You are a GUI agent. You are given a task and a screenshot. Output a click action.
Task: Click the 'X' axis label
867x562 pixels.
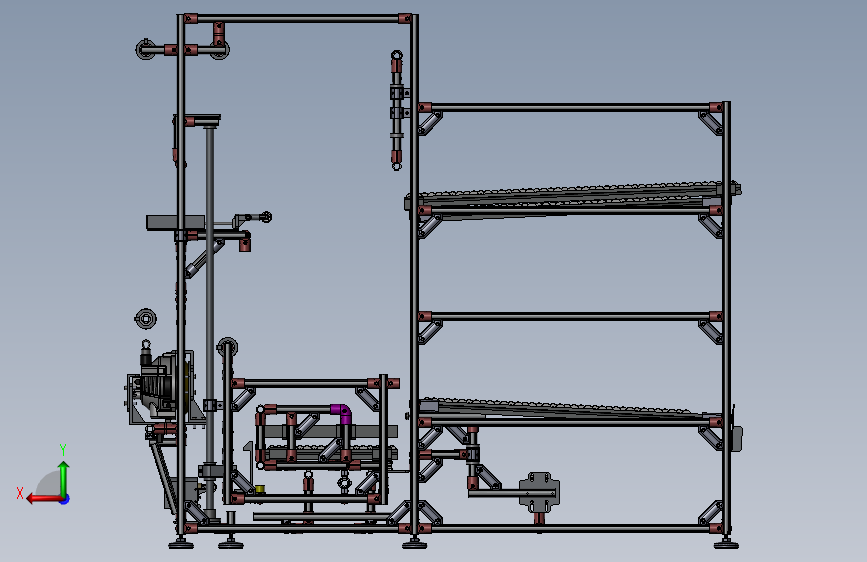(x=20, y=493)
